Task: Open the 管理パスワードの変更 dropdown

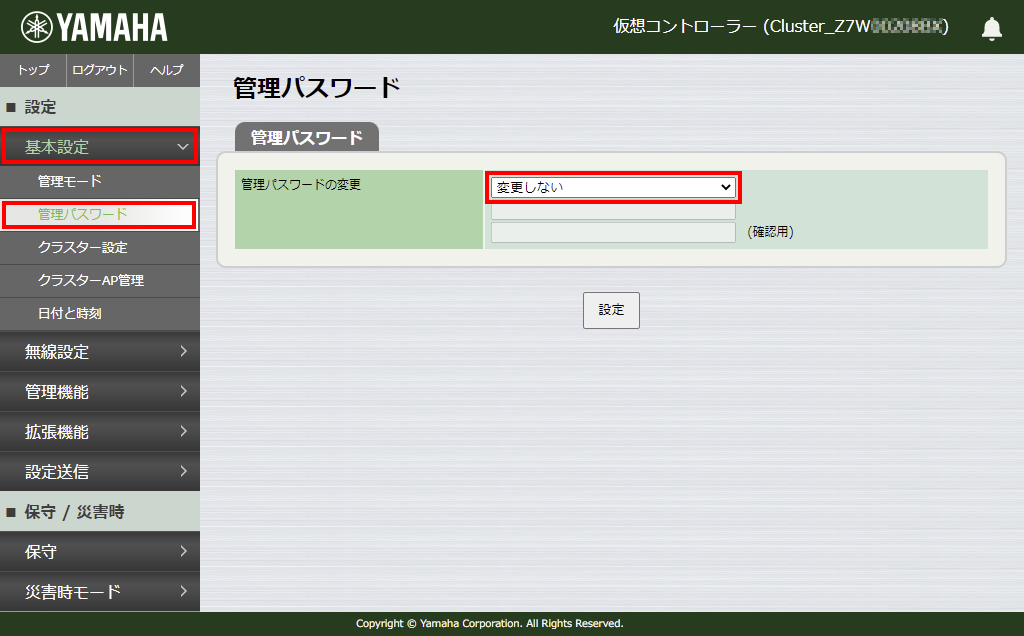Action: (612, 187)
